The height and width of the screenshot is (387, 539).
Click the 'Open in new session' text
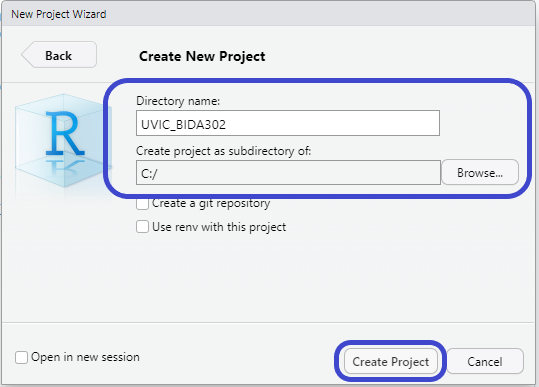tap(85, 357)
